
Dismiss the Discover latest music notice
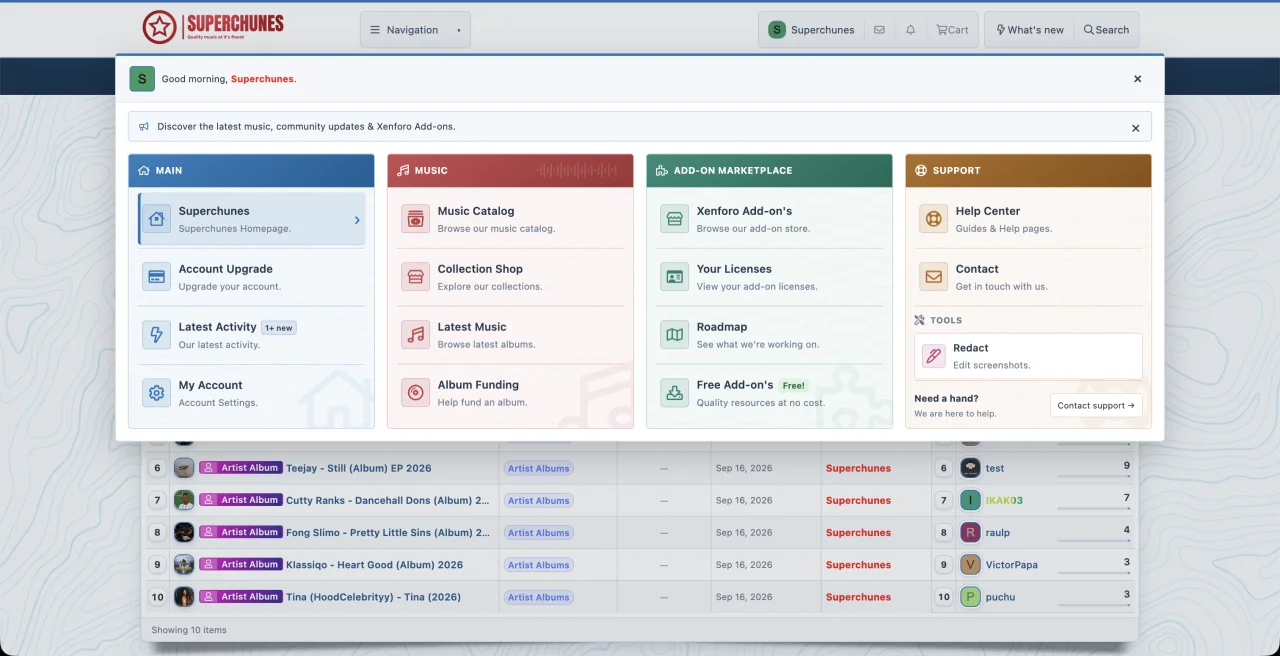1135,128
